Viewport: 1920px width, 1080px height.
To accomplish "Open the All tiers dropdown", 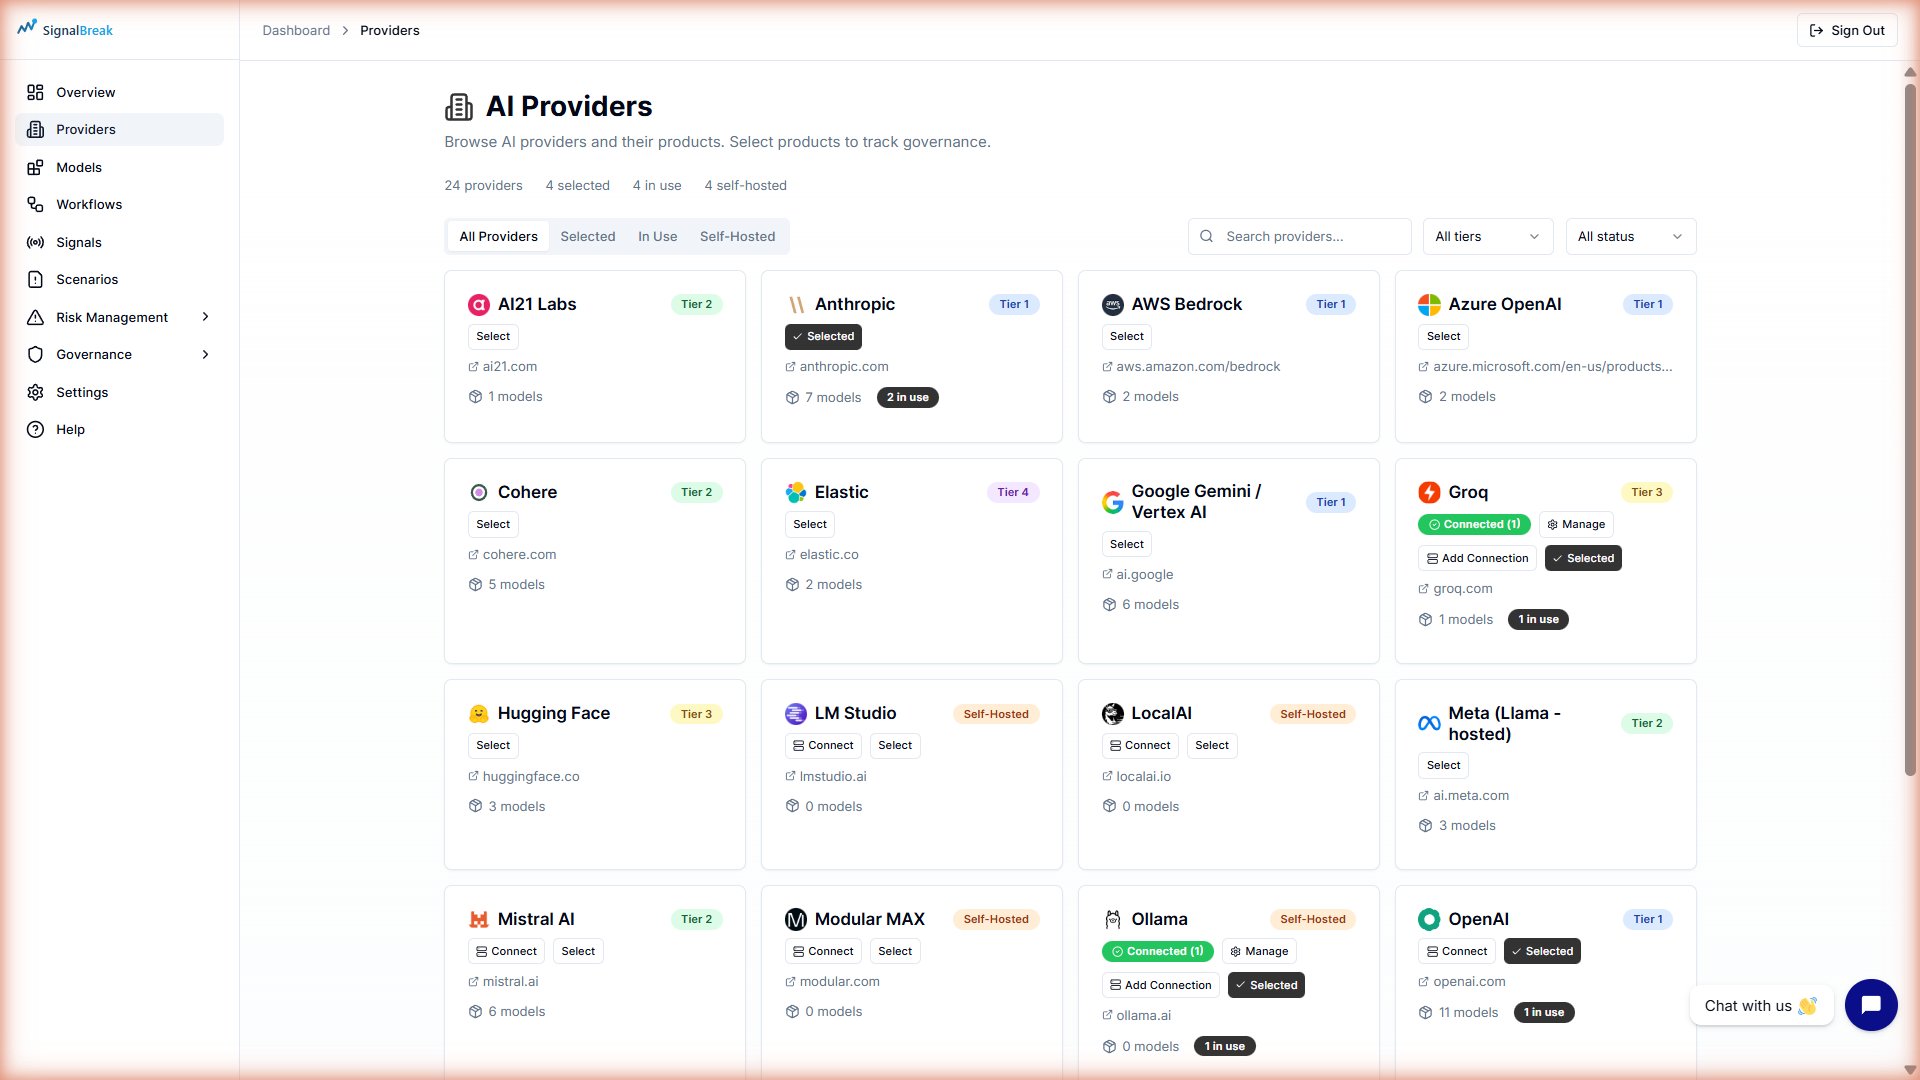I will click(x=1487, y=236).
